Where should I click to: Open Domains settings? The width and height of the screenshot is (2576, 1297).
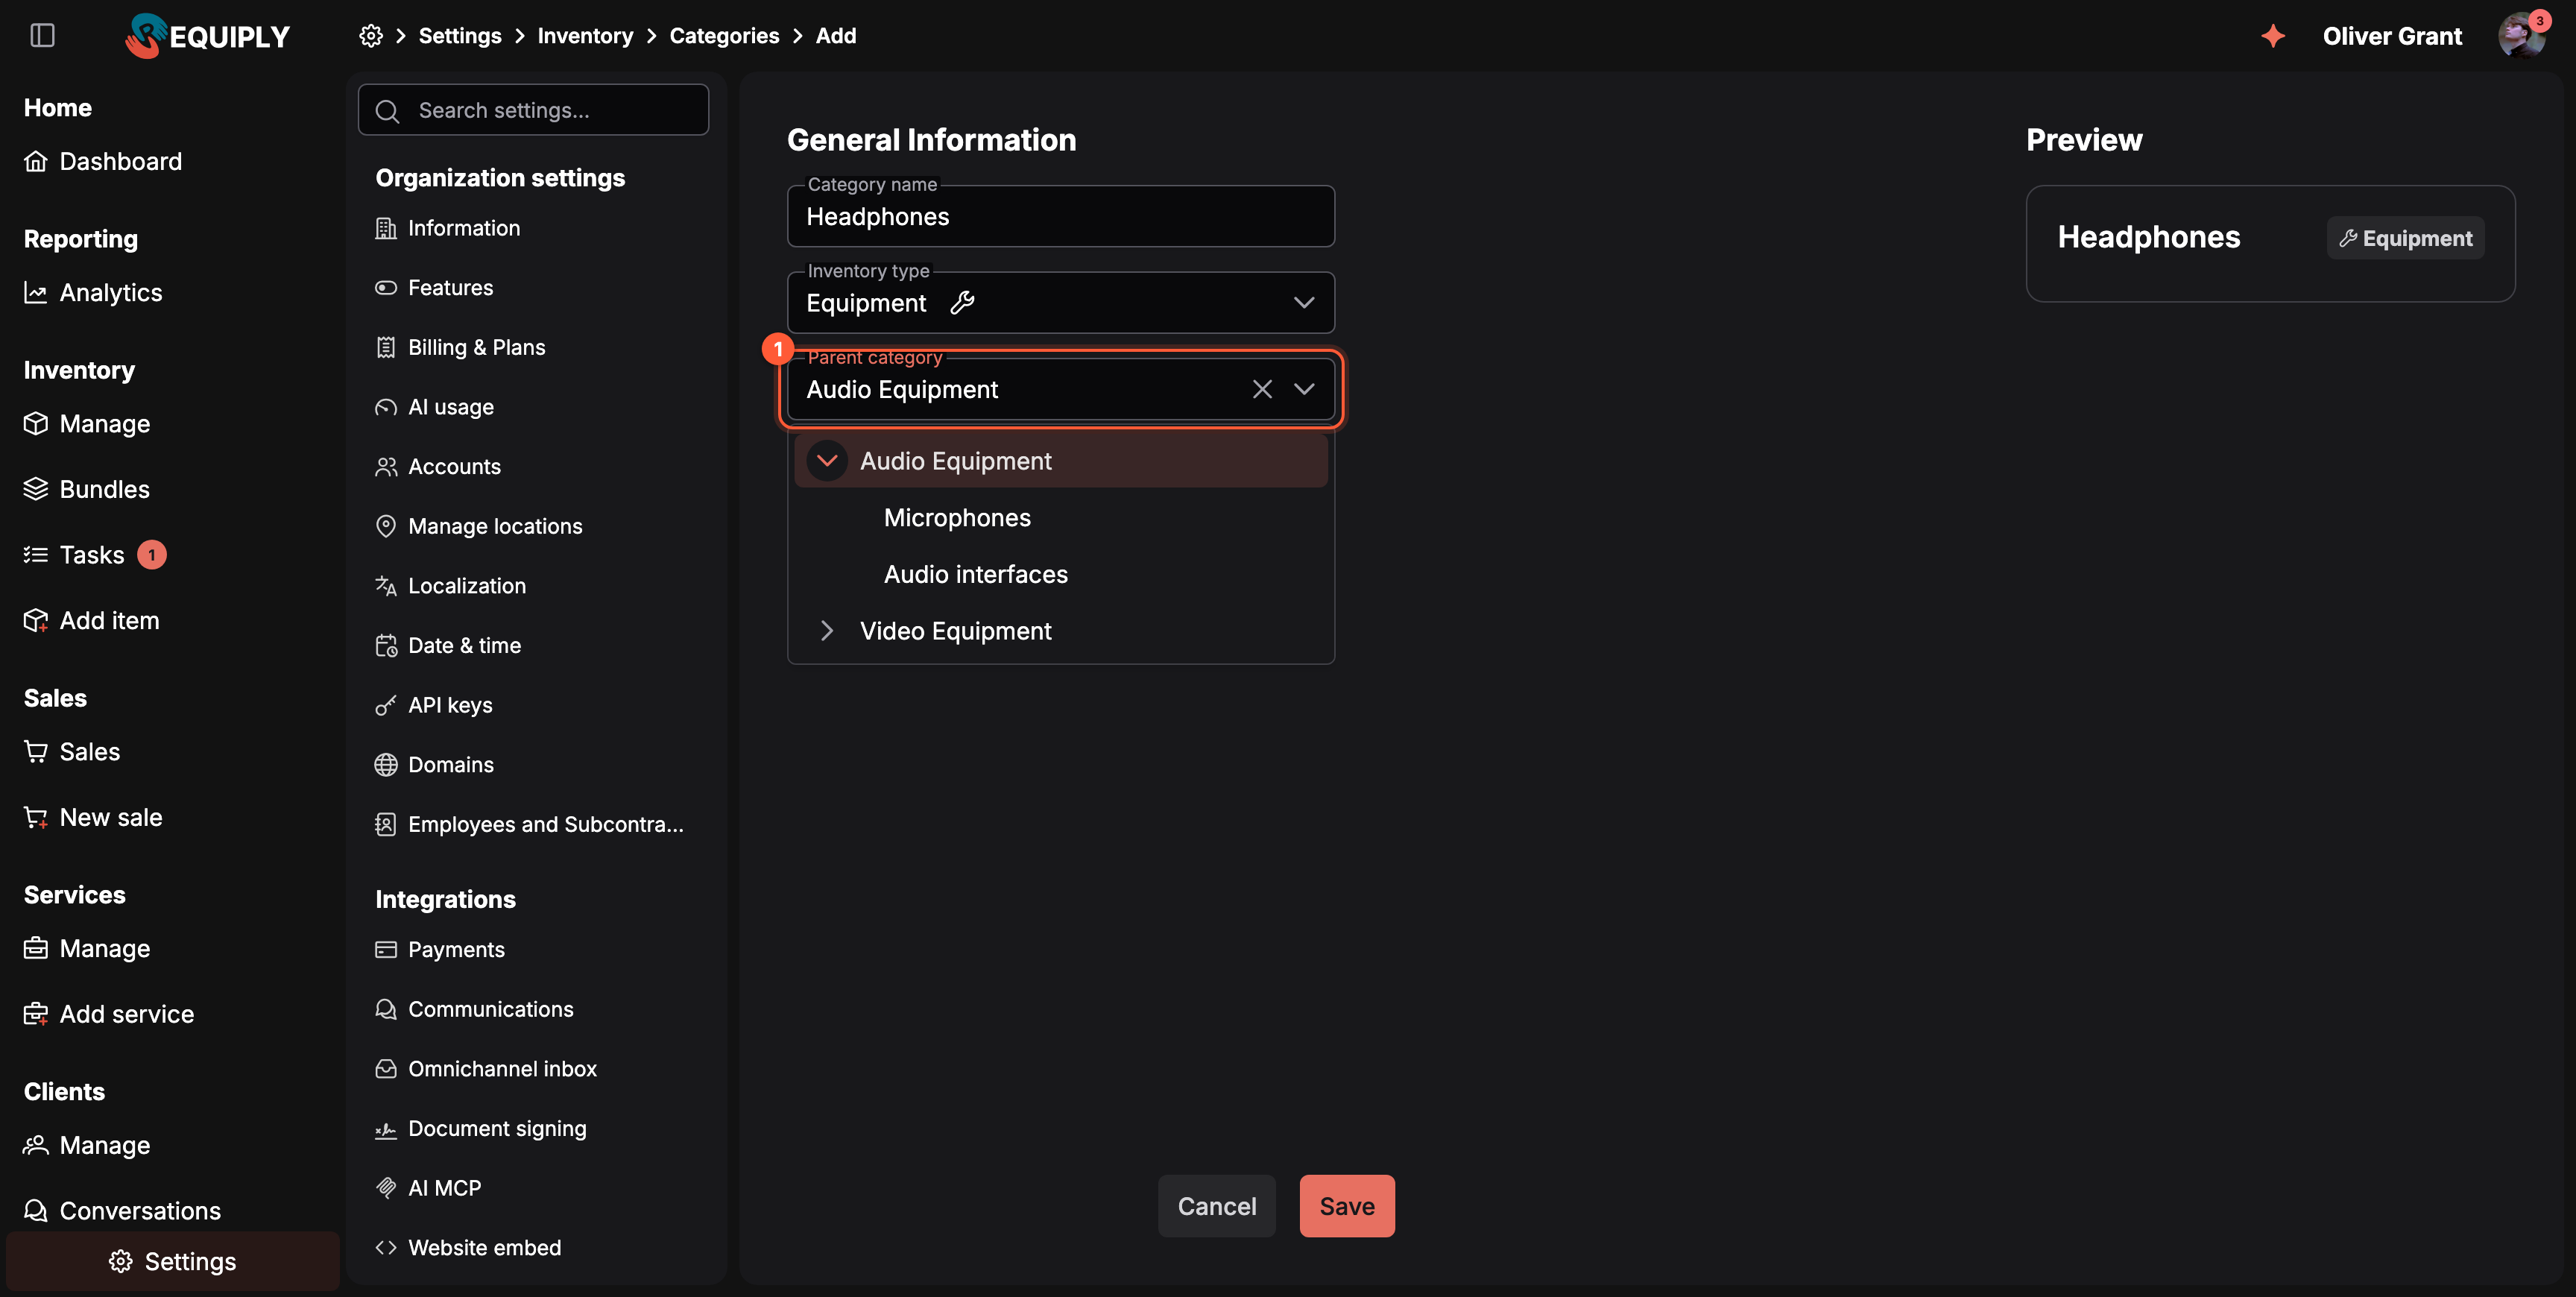point(434,765)
